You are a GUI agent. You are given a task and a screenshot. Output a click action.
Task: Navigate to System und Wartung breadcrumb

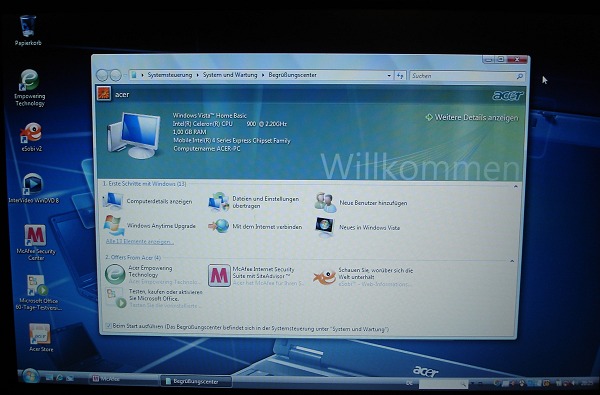coord(230,75)
